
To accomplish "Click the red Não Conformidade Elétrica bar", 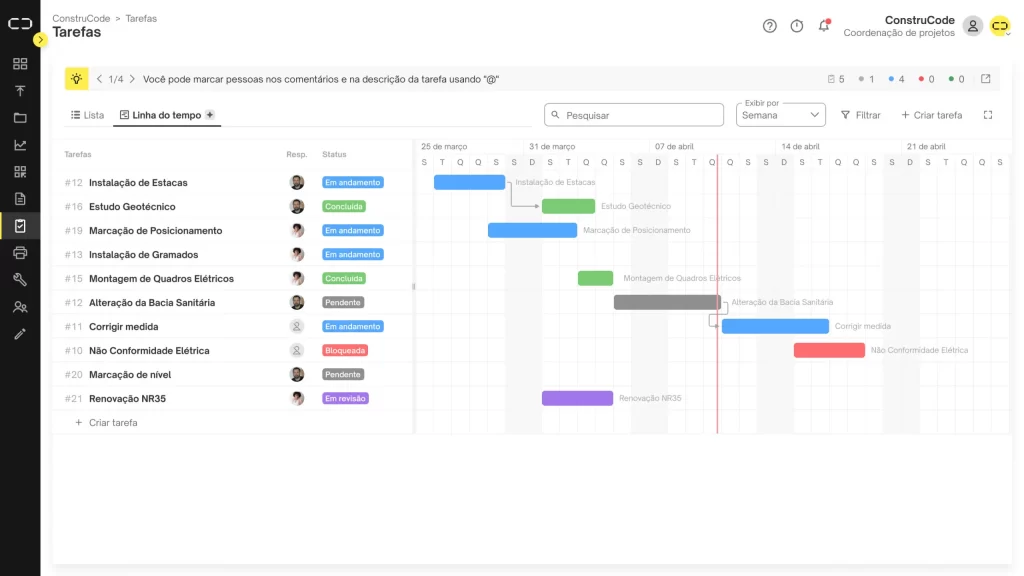I will [829, 350].
